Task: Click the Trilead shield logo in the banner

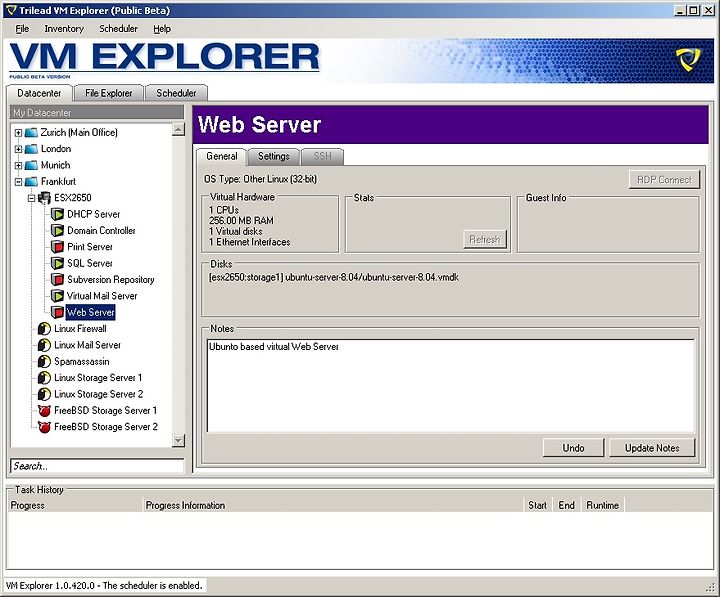Action: 688,60
